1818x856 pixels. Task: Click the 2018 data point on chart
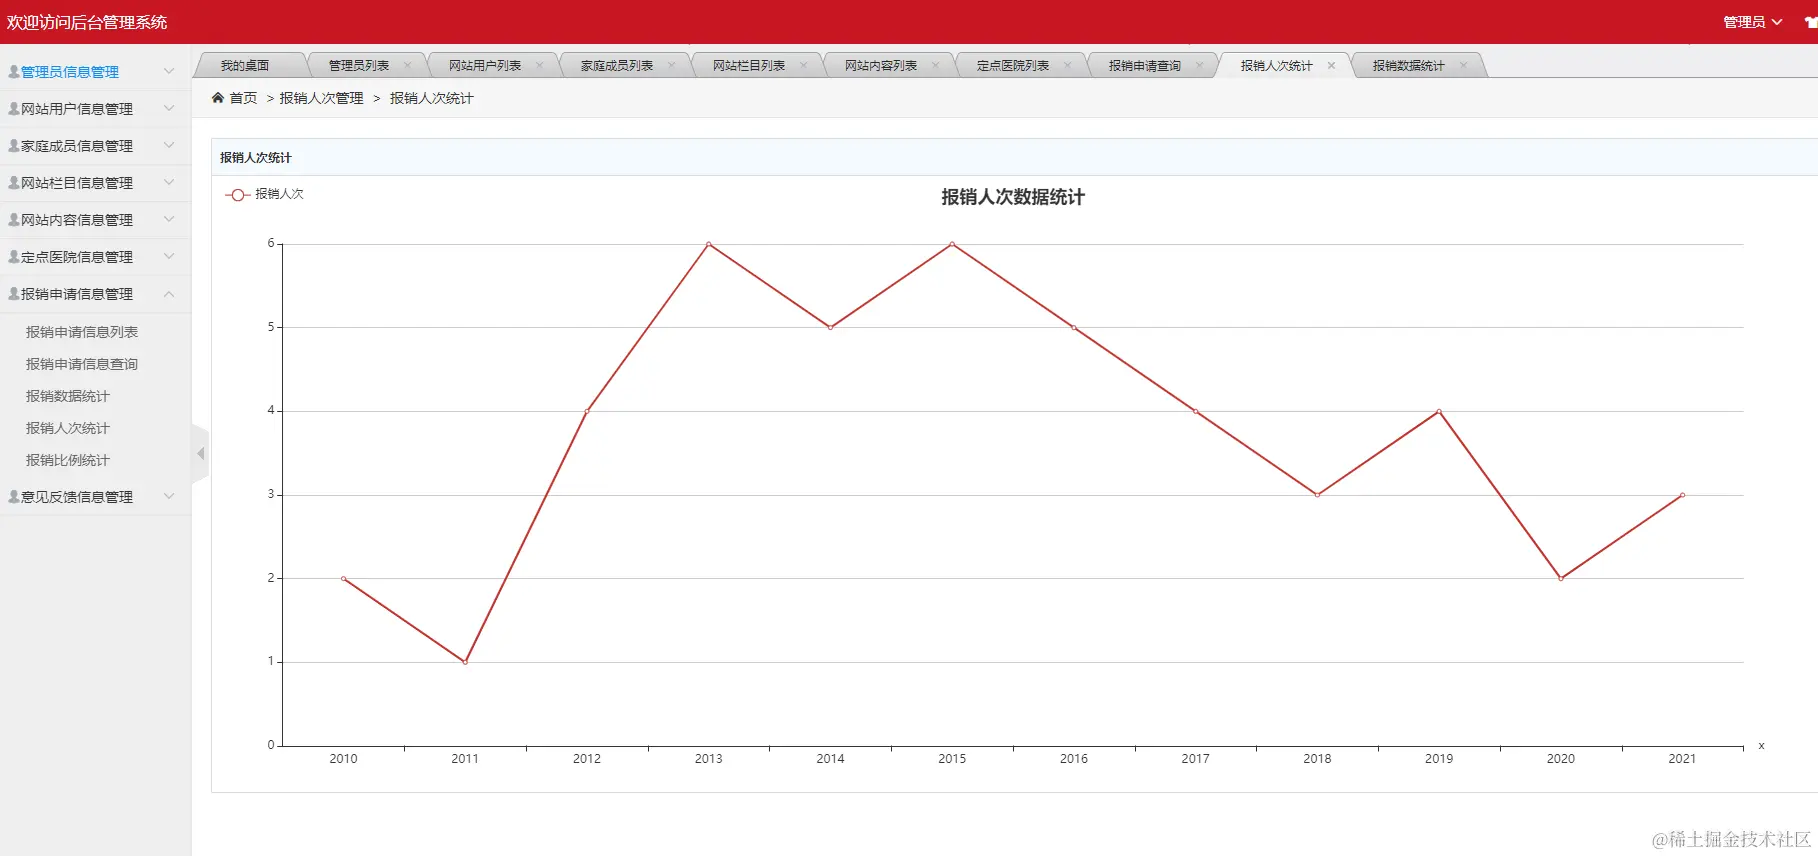click(x=1317, y=495)
